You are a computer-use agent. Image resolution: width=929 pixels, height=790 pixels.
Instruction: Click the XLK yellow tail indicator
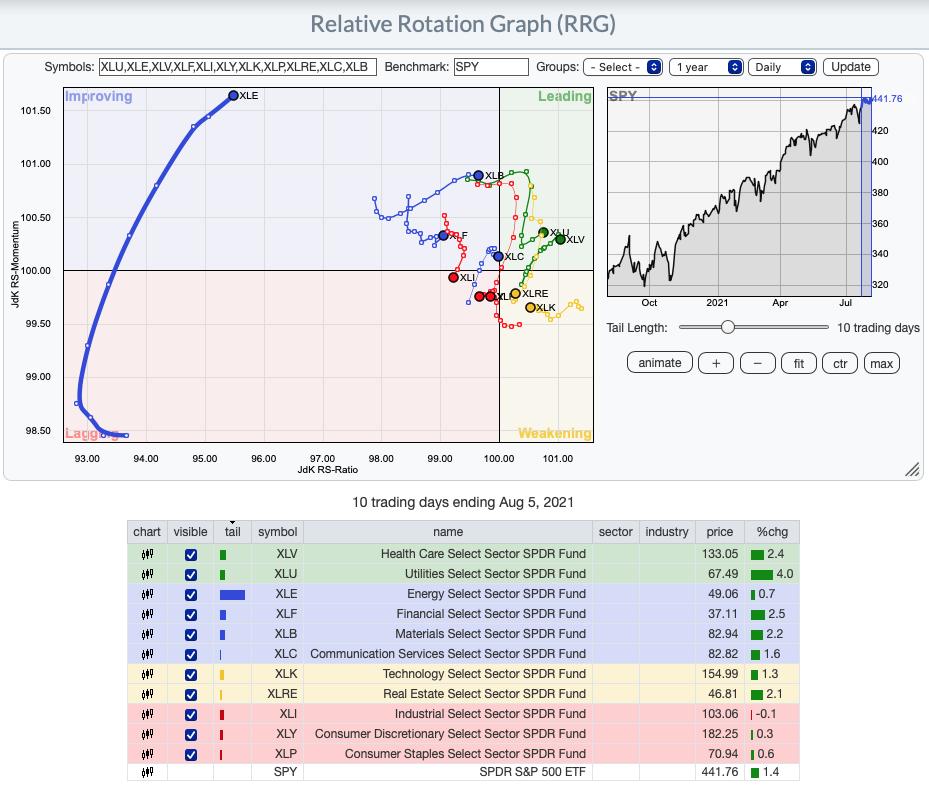tap(222, 674)
